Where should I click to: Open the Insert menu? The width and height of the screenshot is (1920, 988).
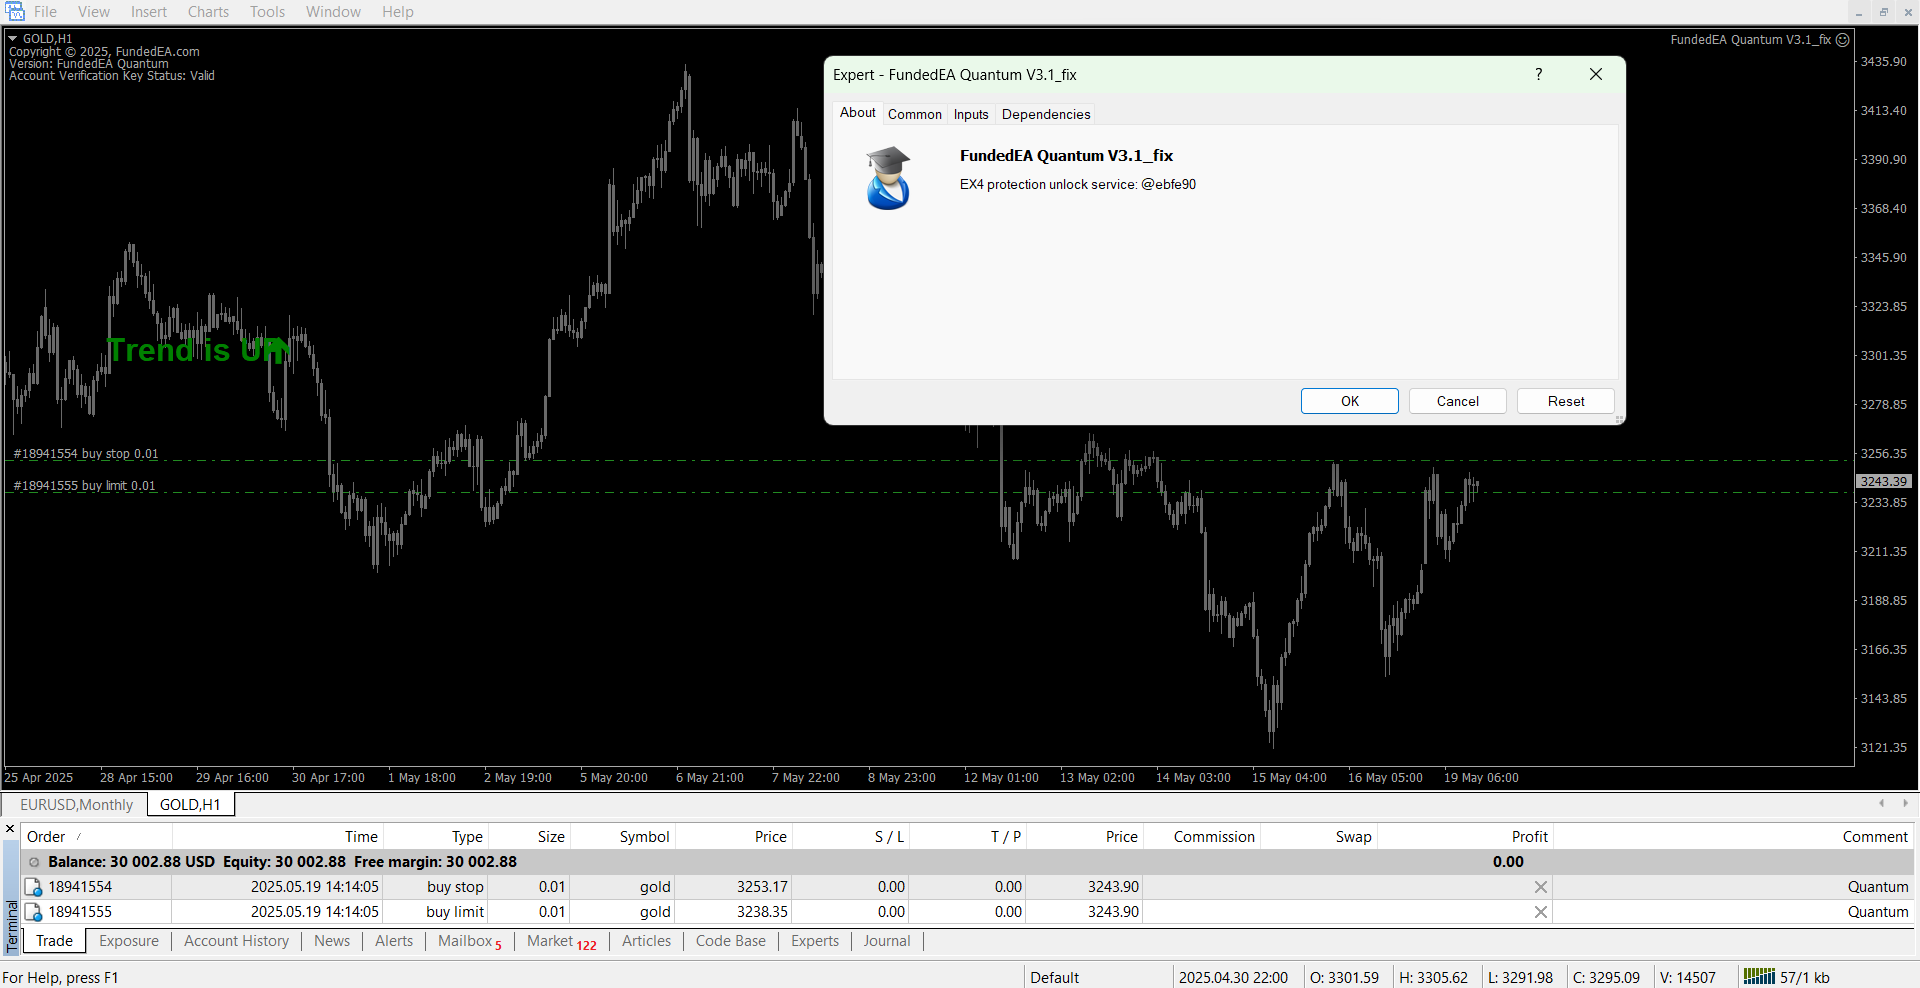pos(149,12)
